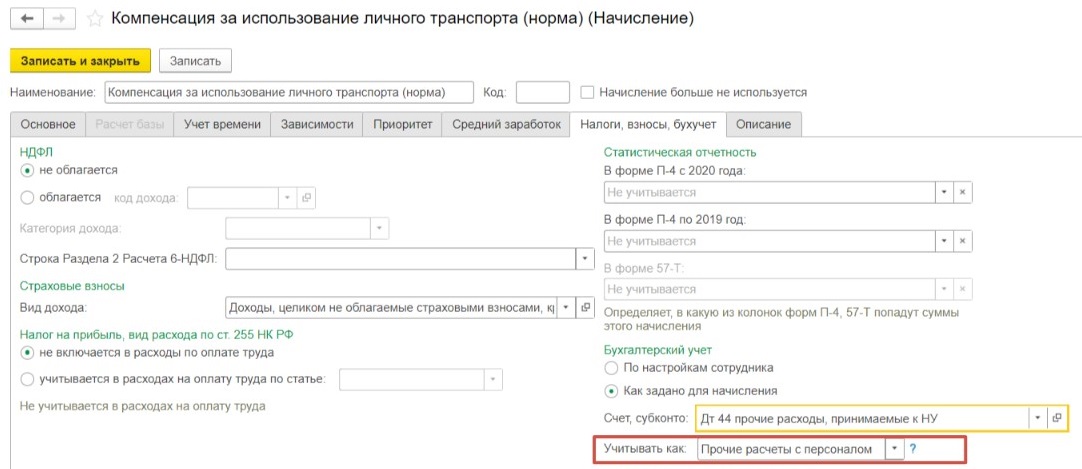Add form to favorites with star icon

pos(95,19)
